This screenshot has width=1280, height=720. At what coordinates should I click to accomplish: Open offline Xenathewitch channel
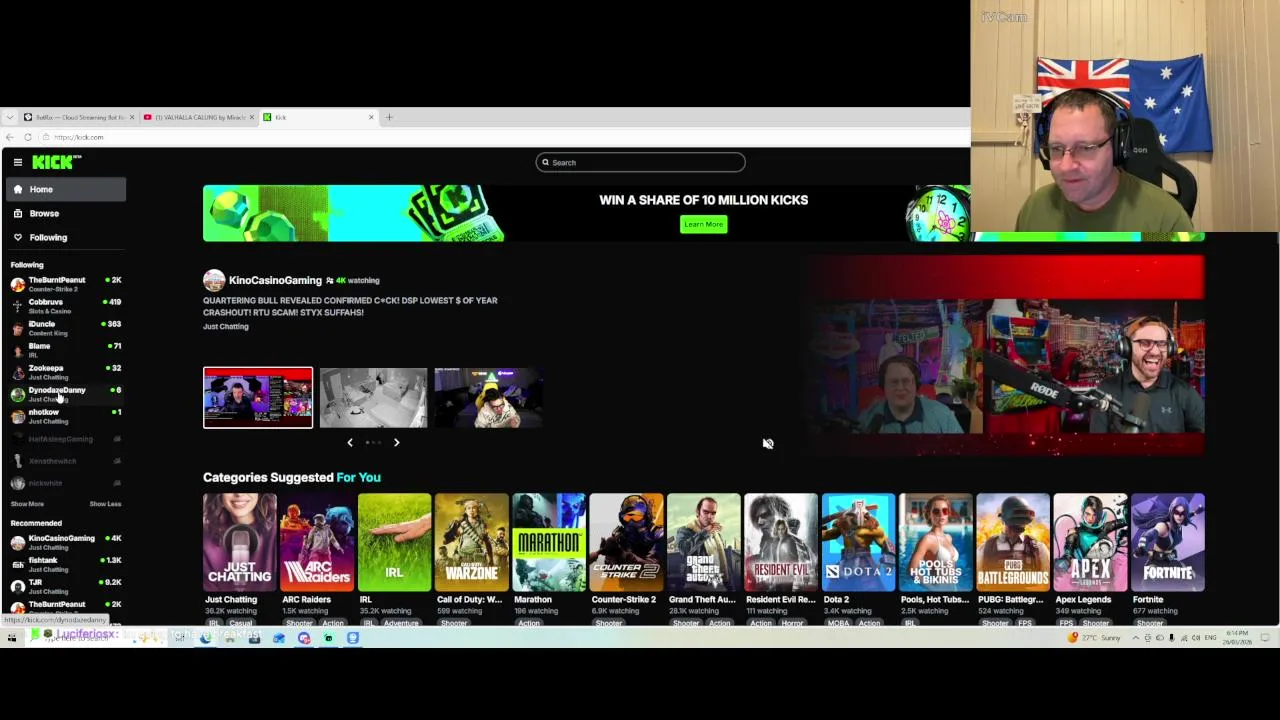(65, 461)
